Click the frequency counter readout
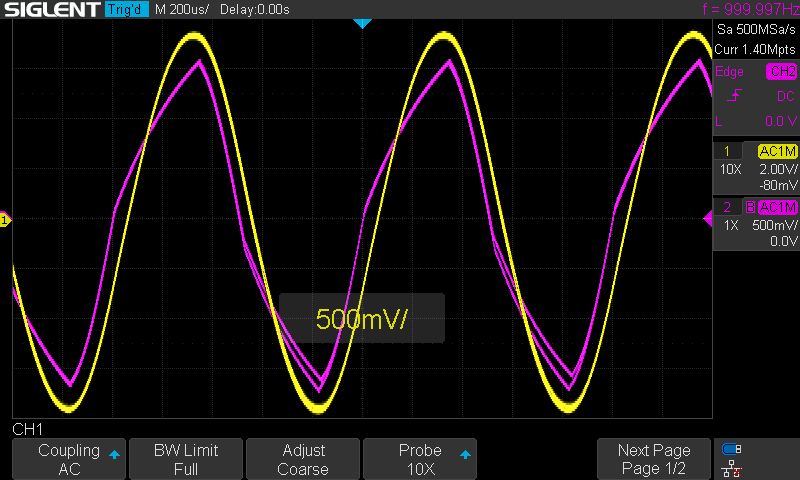The width and height of the screenshot is (800, 480). (751, 9)
